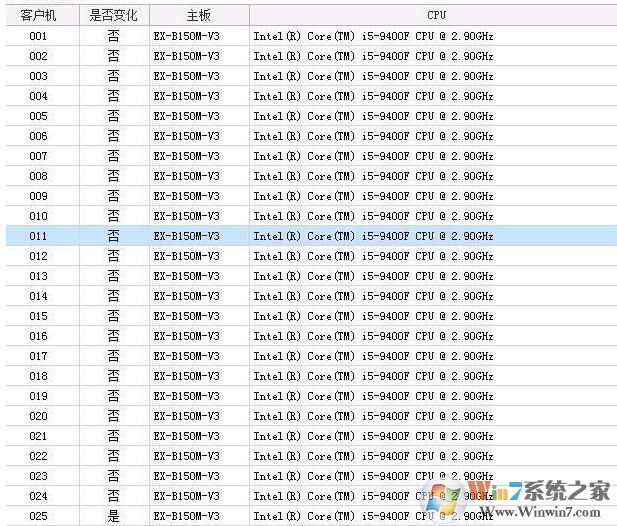Select client number 016

coord(38,336)
